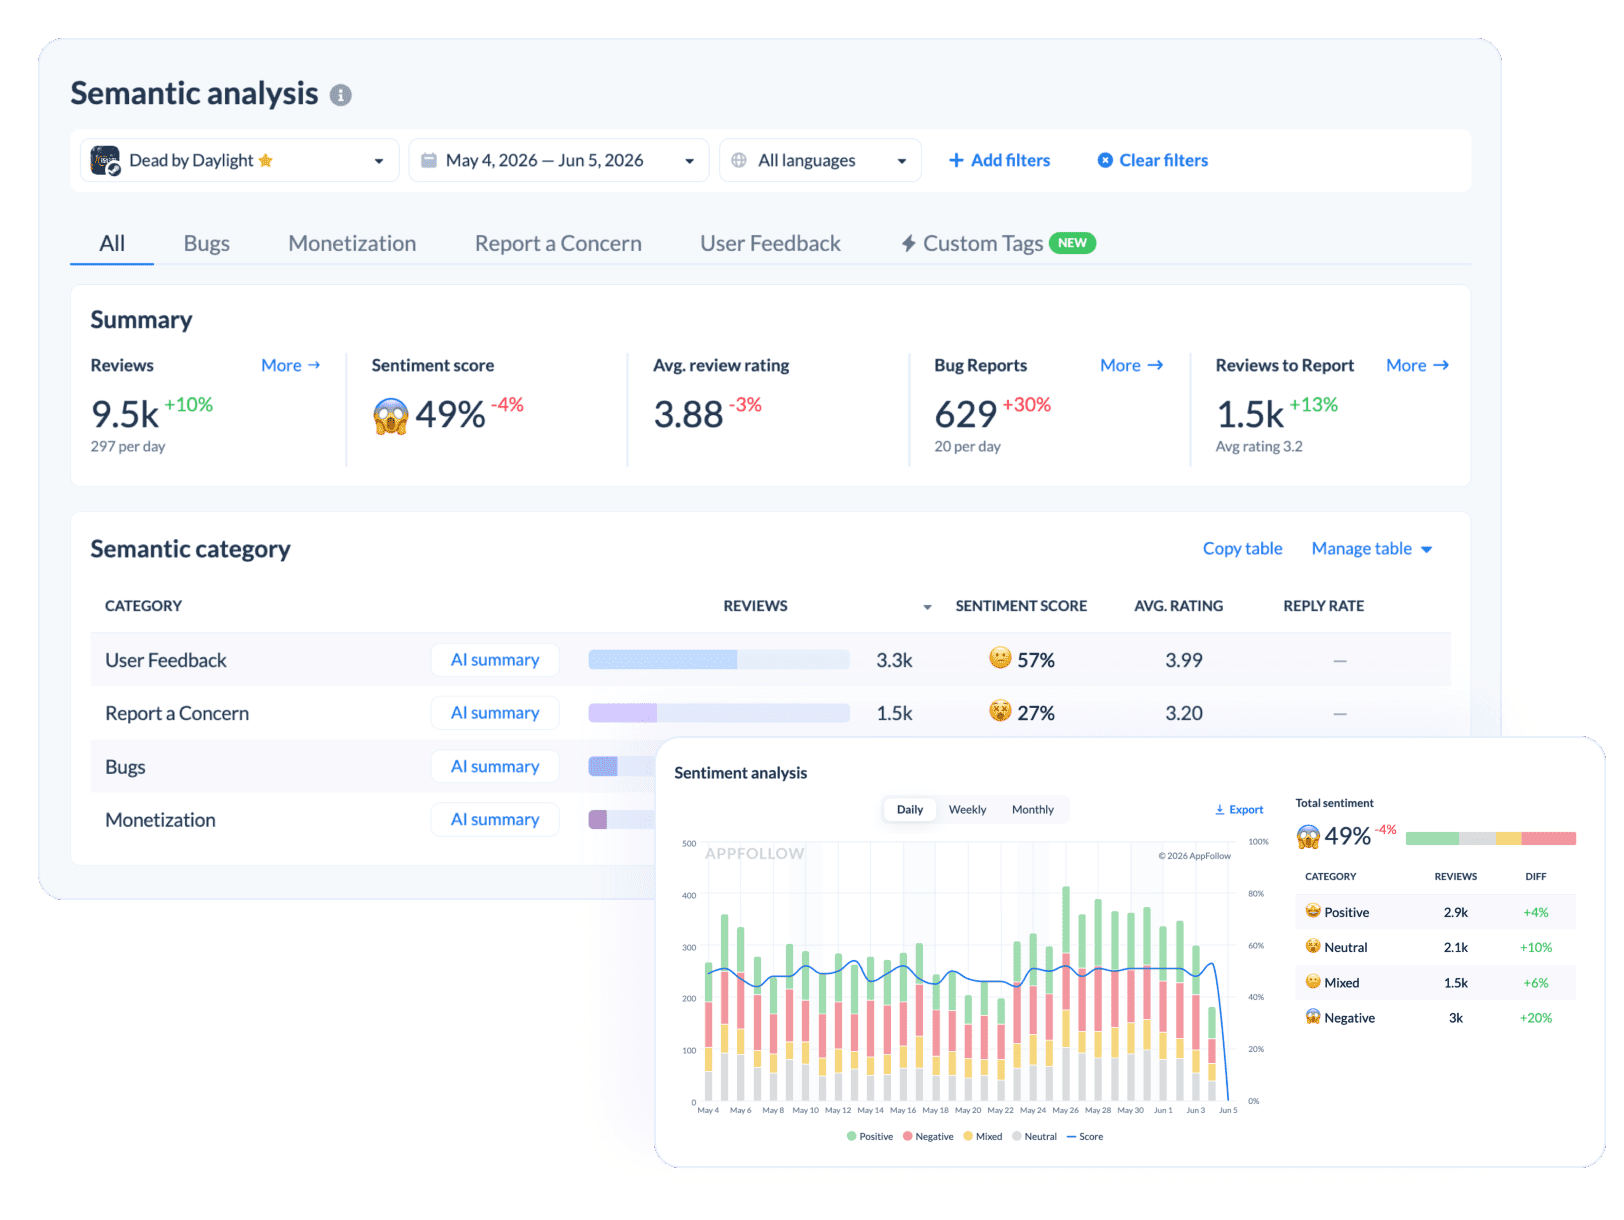Click the 9.5k Reviews summary value
The image size is (1624, 1220).
pos(125,414)
